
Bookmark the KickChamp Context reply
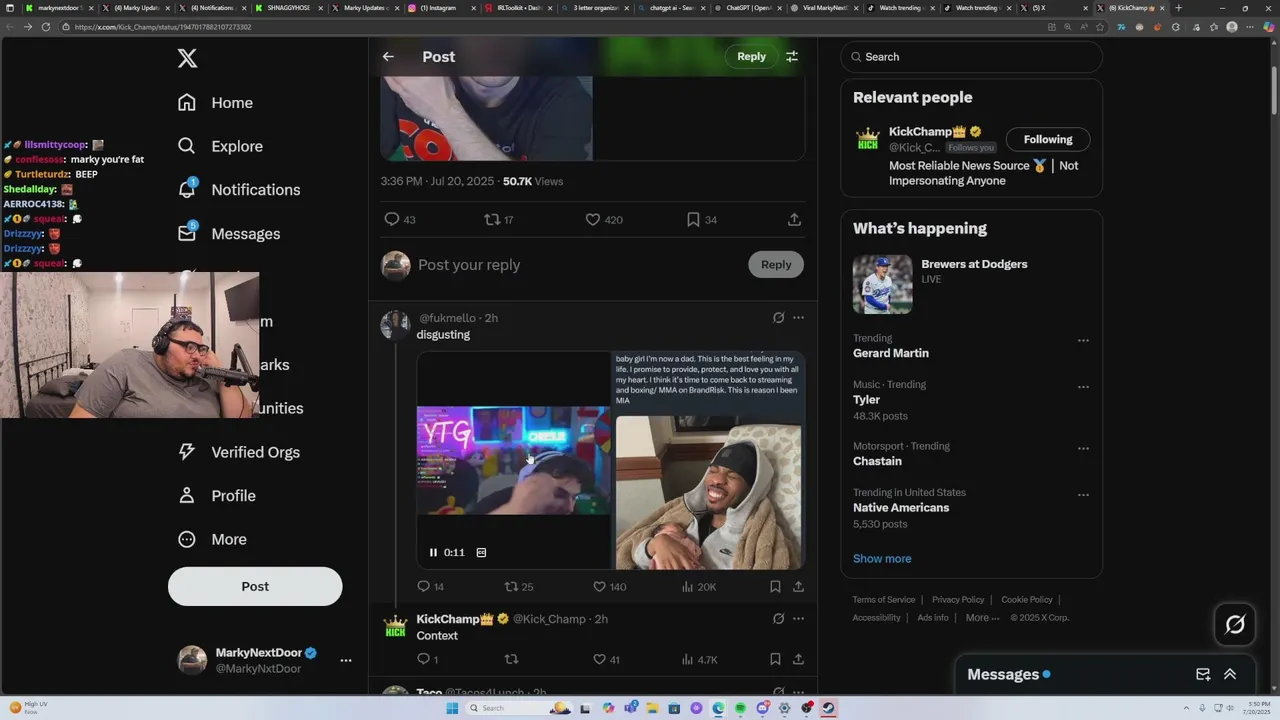point(775,659)
